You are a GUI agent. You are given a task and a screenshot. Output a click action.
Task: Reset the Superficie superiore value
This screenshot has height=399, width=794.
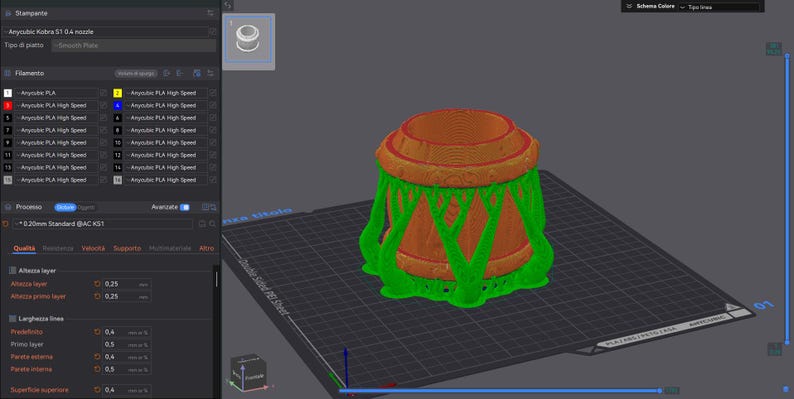point(97,390)
